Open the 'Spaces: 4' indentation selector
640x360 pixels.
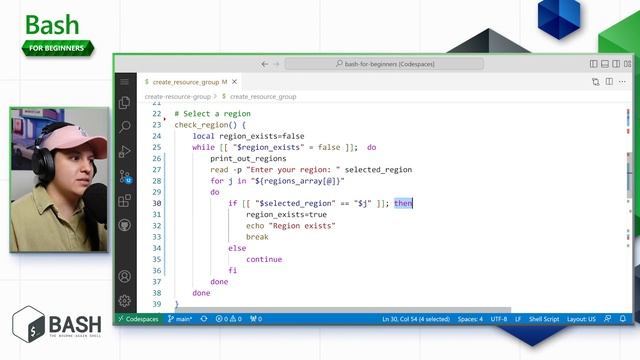(x=470, y=319)
